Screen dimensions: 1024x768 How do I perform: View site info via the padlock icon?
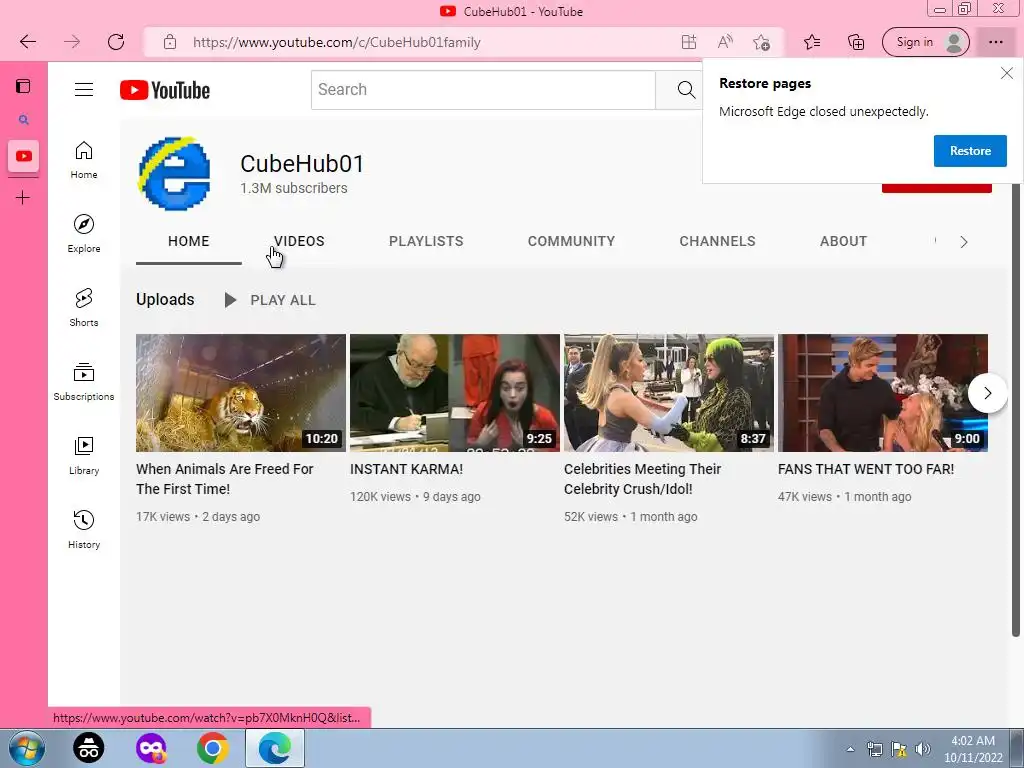[x=170, y=42]
